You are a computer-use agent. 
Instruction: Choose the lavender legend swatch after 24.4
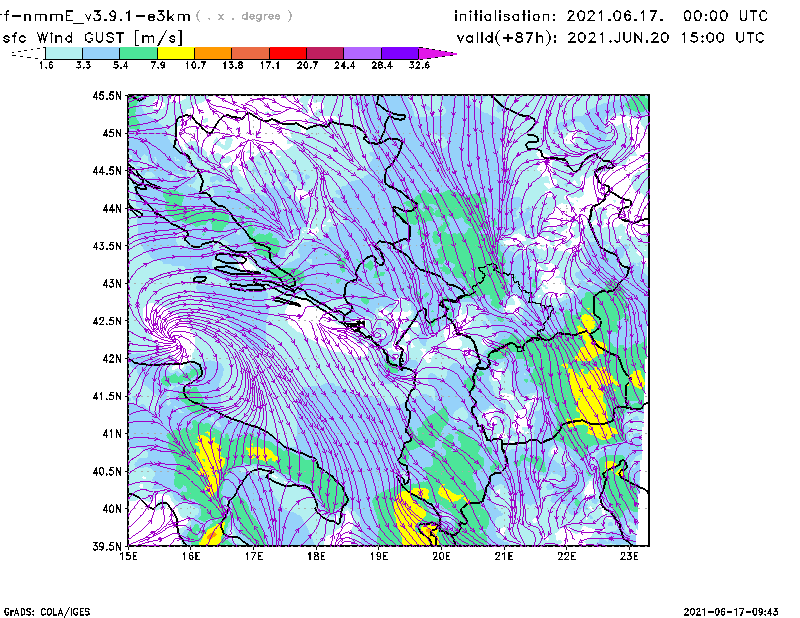[x=362, y=53]
